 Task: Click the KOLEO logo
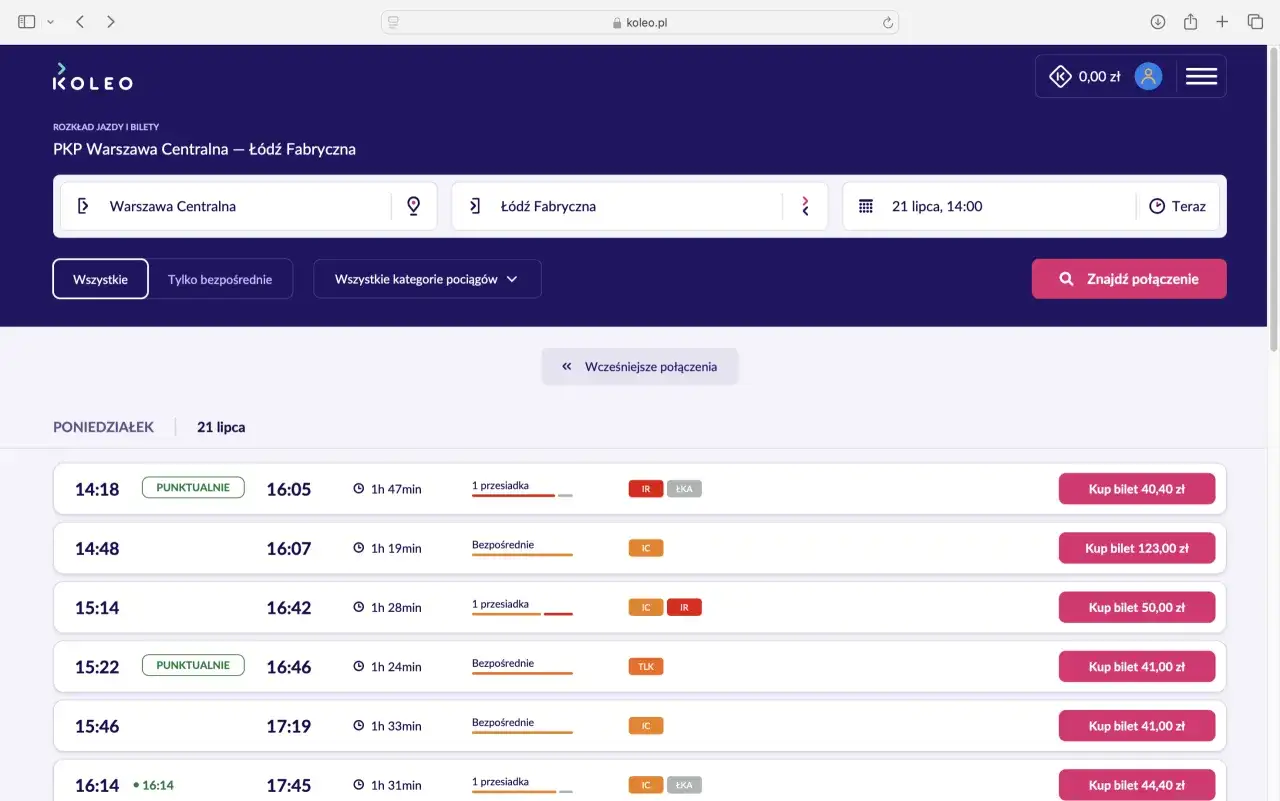[x=92, y=77]
